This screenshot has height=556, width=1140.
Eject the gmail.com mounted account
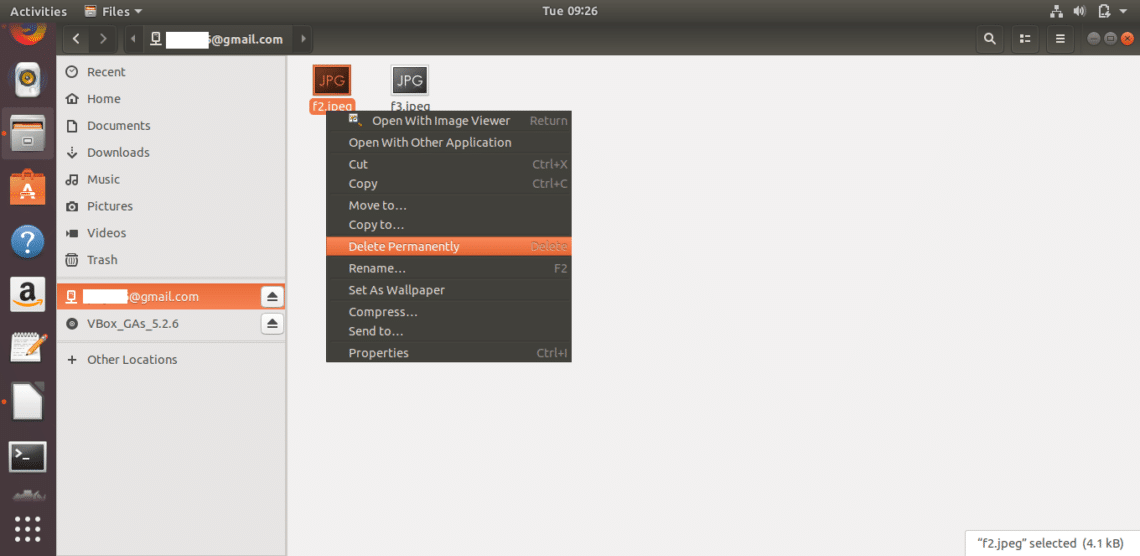click(272, 297)
